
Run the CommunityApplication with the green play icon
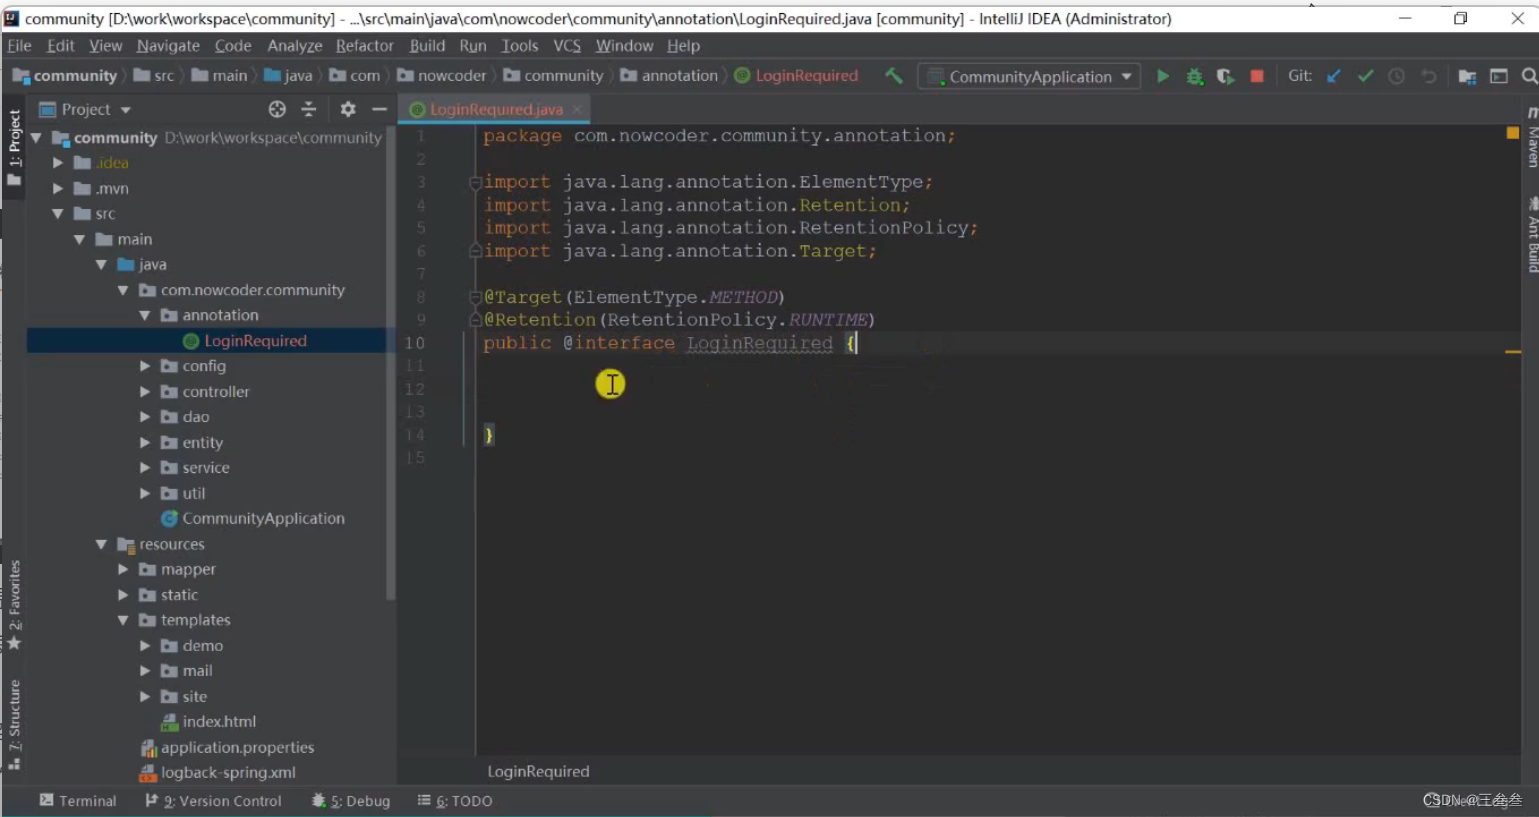coord(1162,75)
